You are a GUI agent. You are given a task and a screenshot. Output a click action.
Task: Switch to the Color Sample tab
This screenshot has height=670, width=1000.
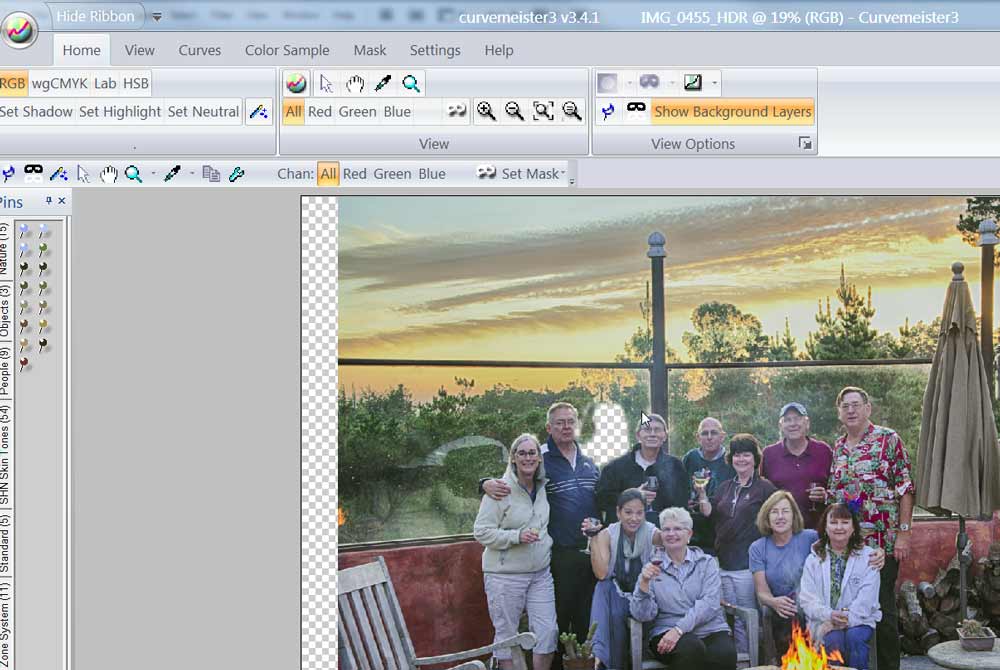[287, 50]
